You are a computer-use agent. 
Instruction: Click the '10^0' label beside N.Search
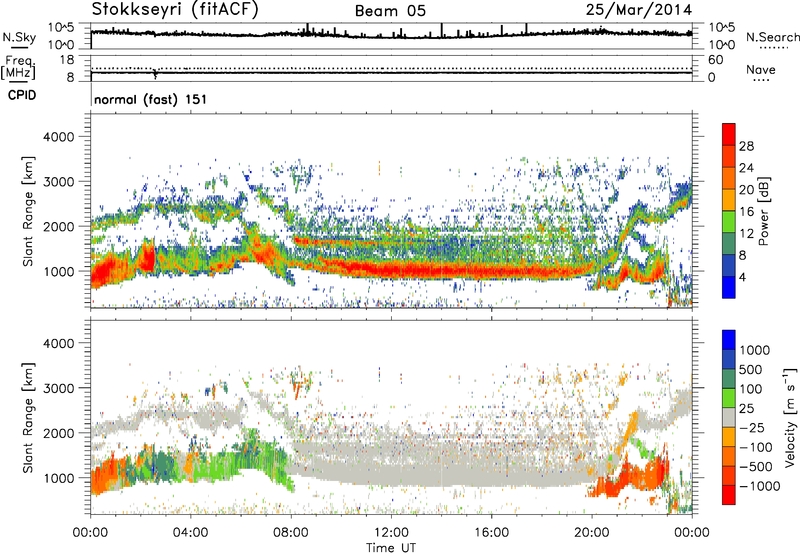(x=722, y=45)
